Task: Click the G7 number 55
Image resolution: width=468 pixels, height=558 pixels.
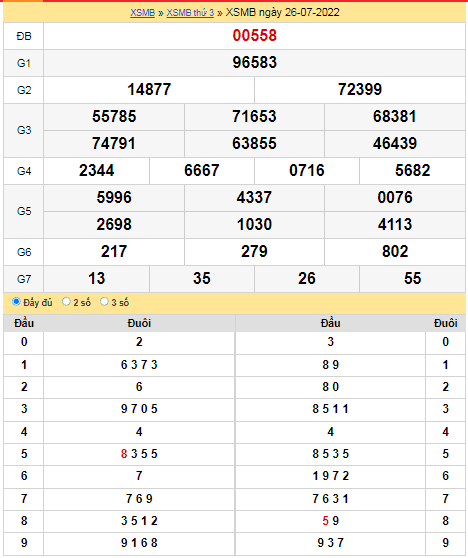Action: tap(412, 279)
